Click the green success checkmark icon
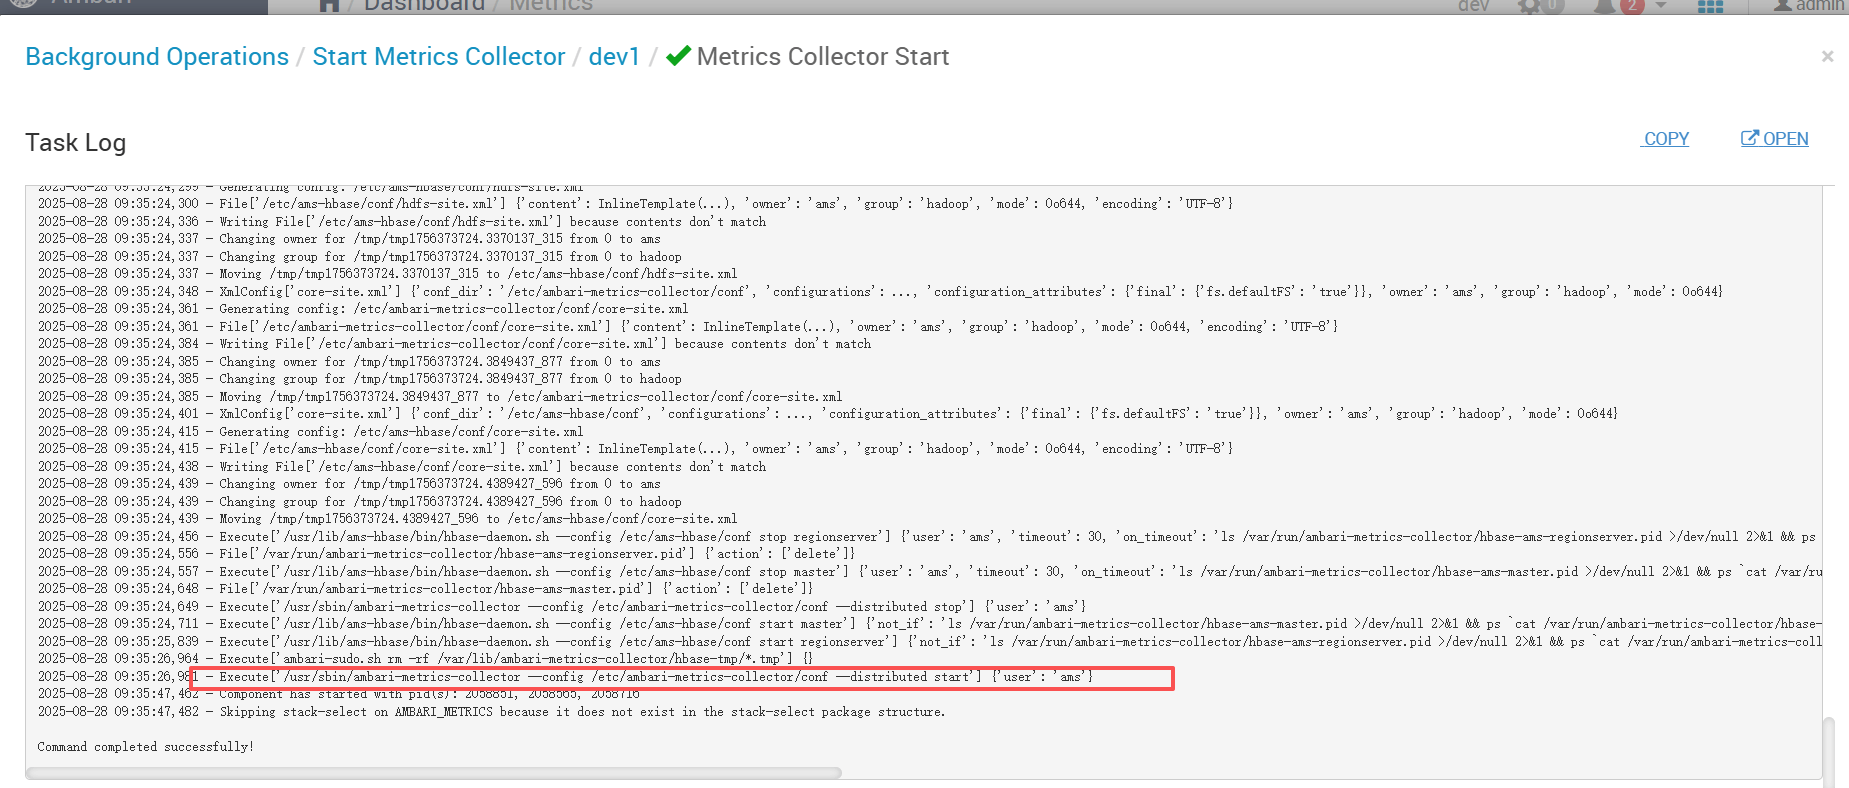This screenshot has height=788, width=1849. point(678,56)
